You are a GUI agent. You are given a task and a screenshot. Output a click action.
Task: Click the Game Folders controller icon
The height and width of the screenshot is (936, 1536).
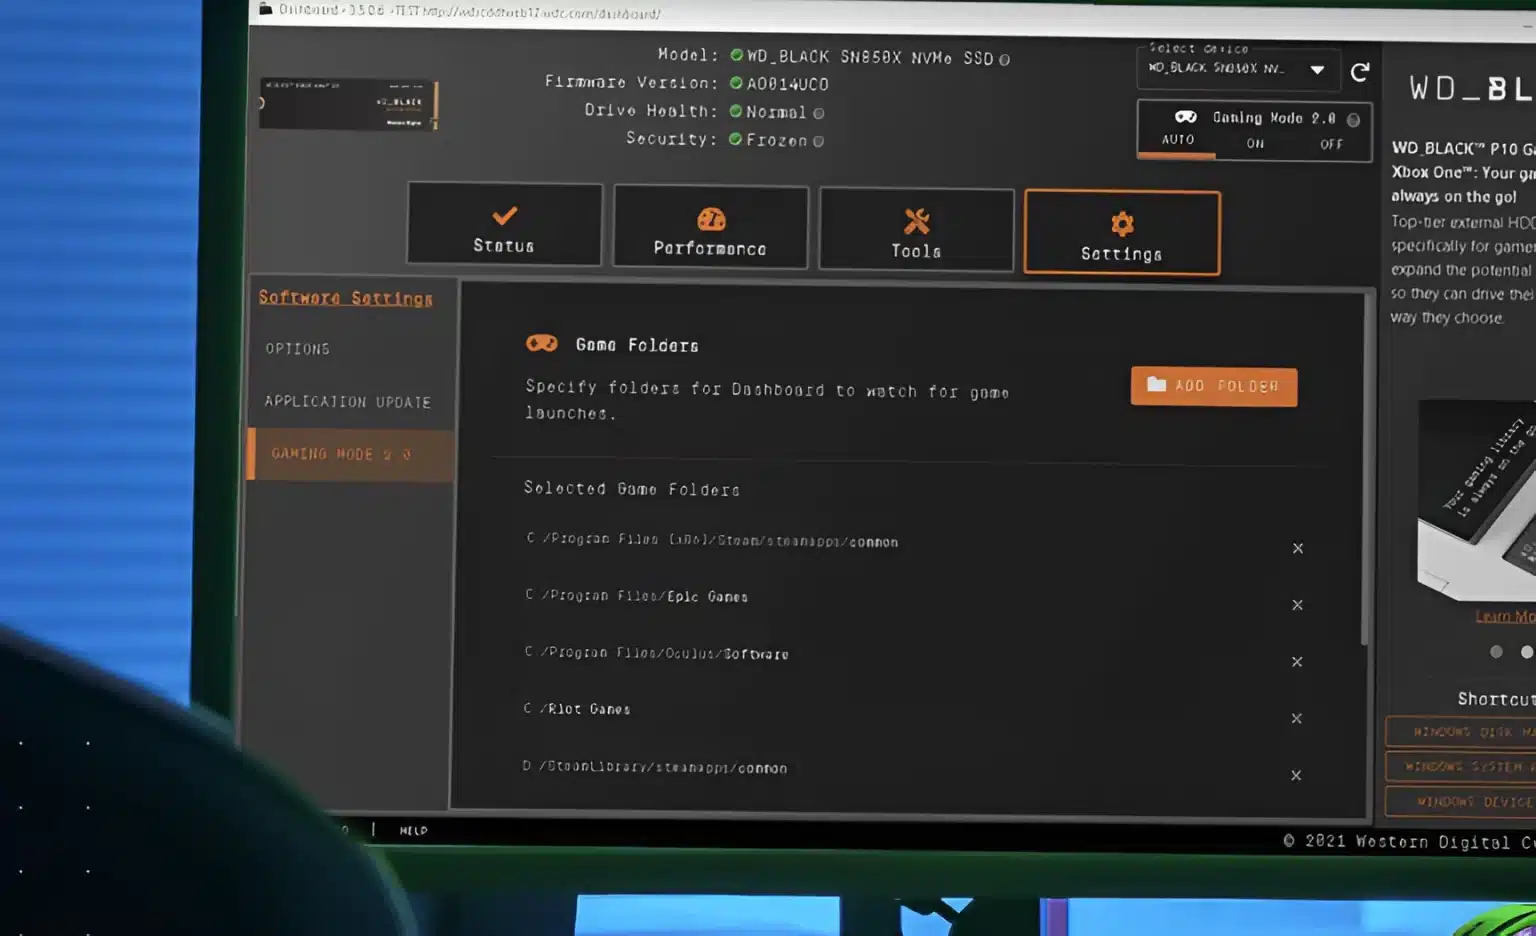(x=542, y=343)
